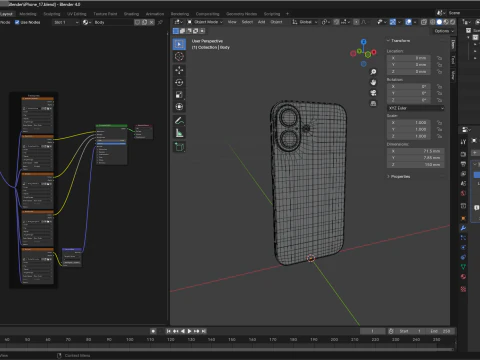Open the UV Editing workspace tab

[x=77, y=14]
